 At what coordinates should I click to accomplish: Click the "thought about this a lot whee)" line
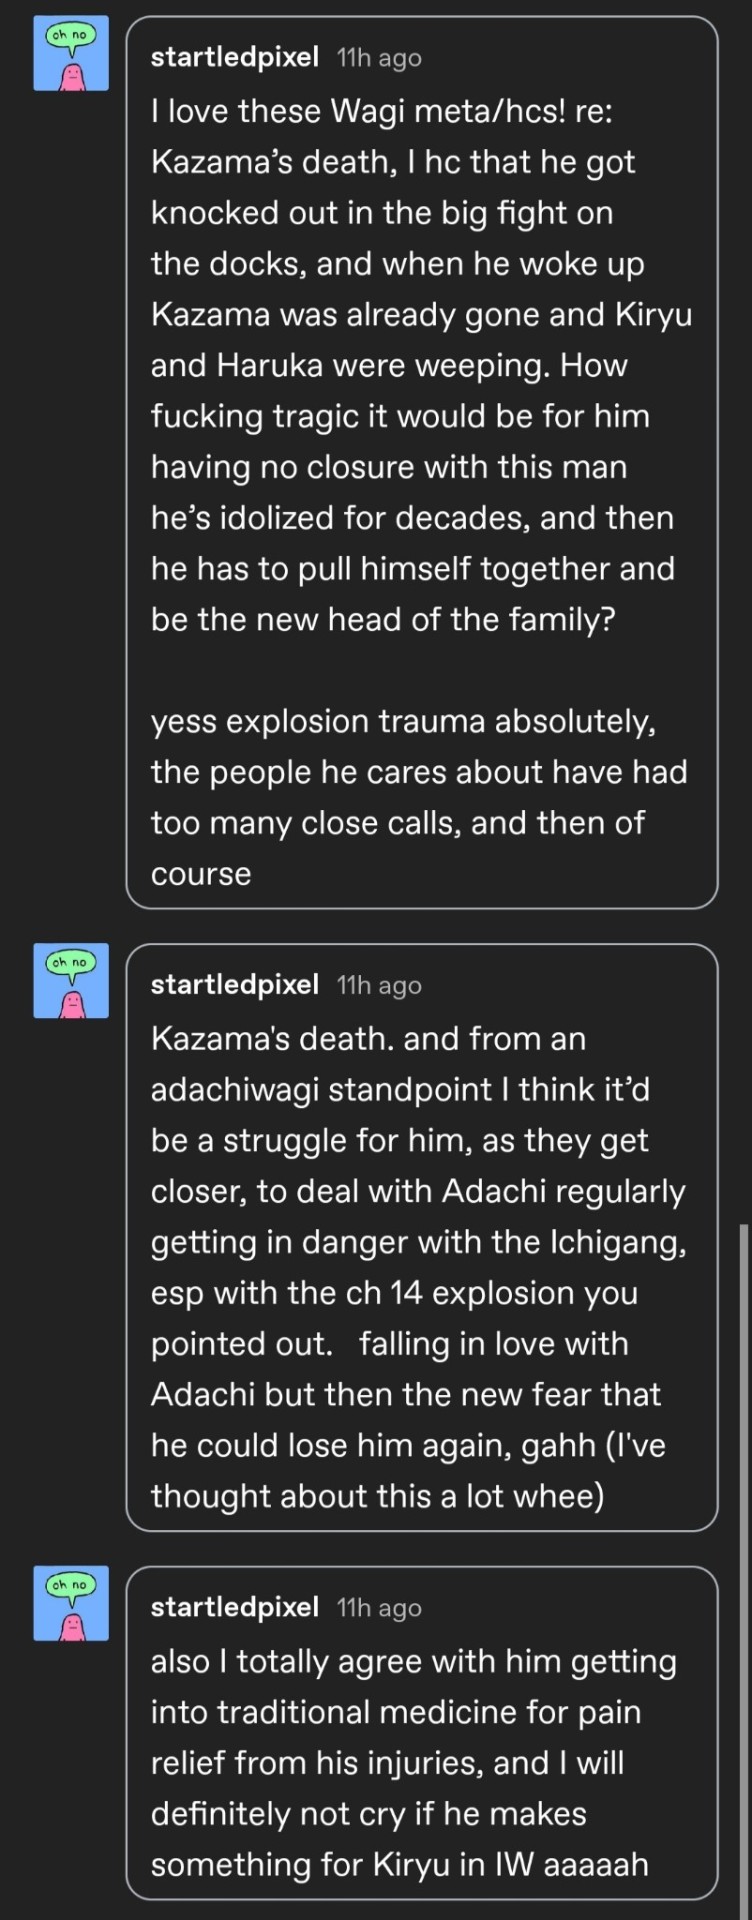[377, 1496]
